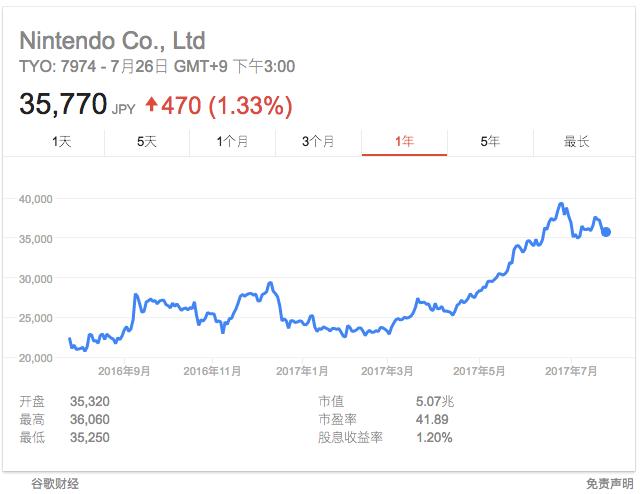641x494 pixels.
Task: Open the 免责声明 link
Action: 608,483
